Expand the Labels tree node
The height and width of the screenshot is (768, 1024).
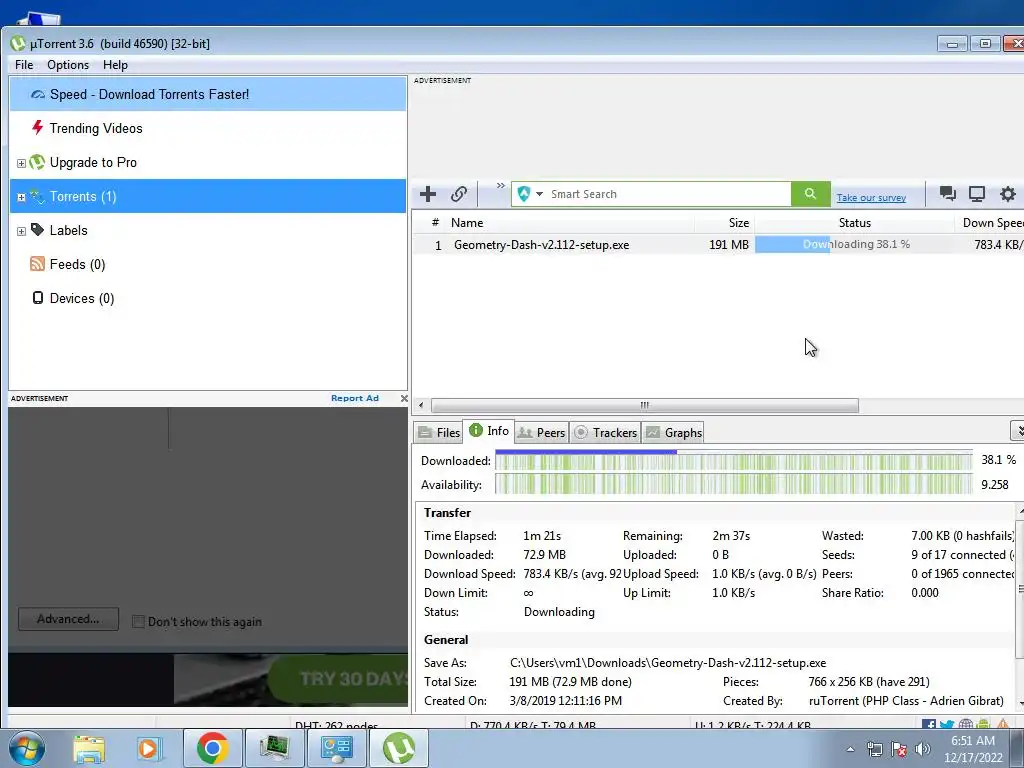(21, 231)
